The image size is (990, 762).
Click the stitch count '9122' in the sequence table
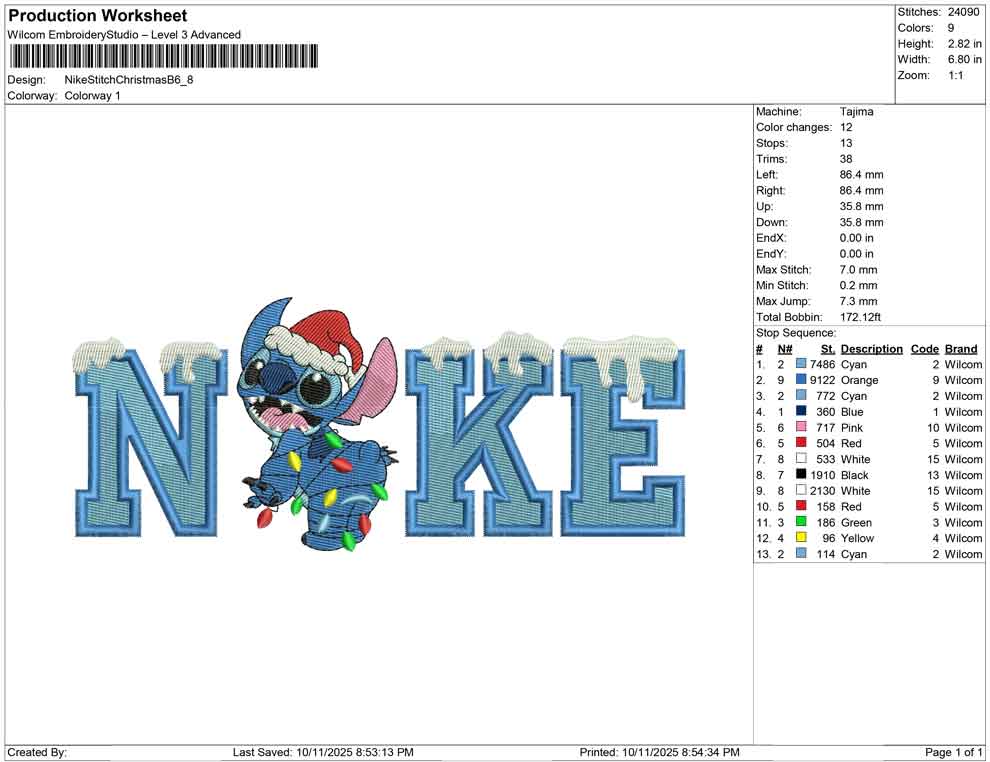tap(823, 380)
